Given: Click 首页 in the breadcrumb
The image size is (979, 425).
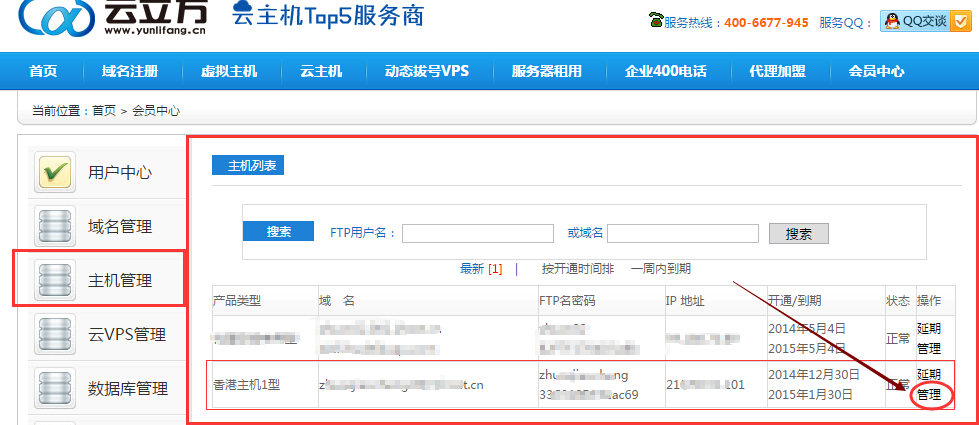Looking at the screenshot, I should tap(104, 111).
